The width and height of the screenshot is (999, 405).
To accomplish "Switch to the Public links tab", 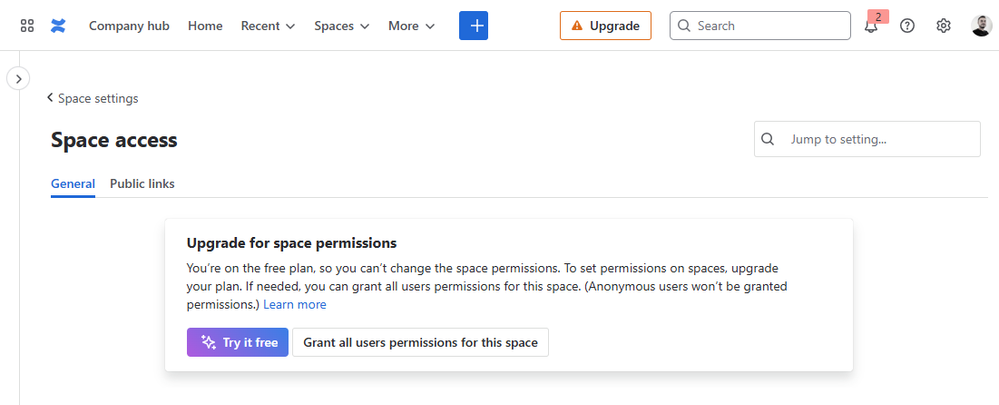I will pyautogui.click(x=142, y=184).
